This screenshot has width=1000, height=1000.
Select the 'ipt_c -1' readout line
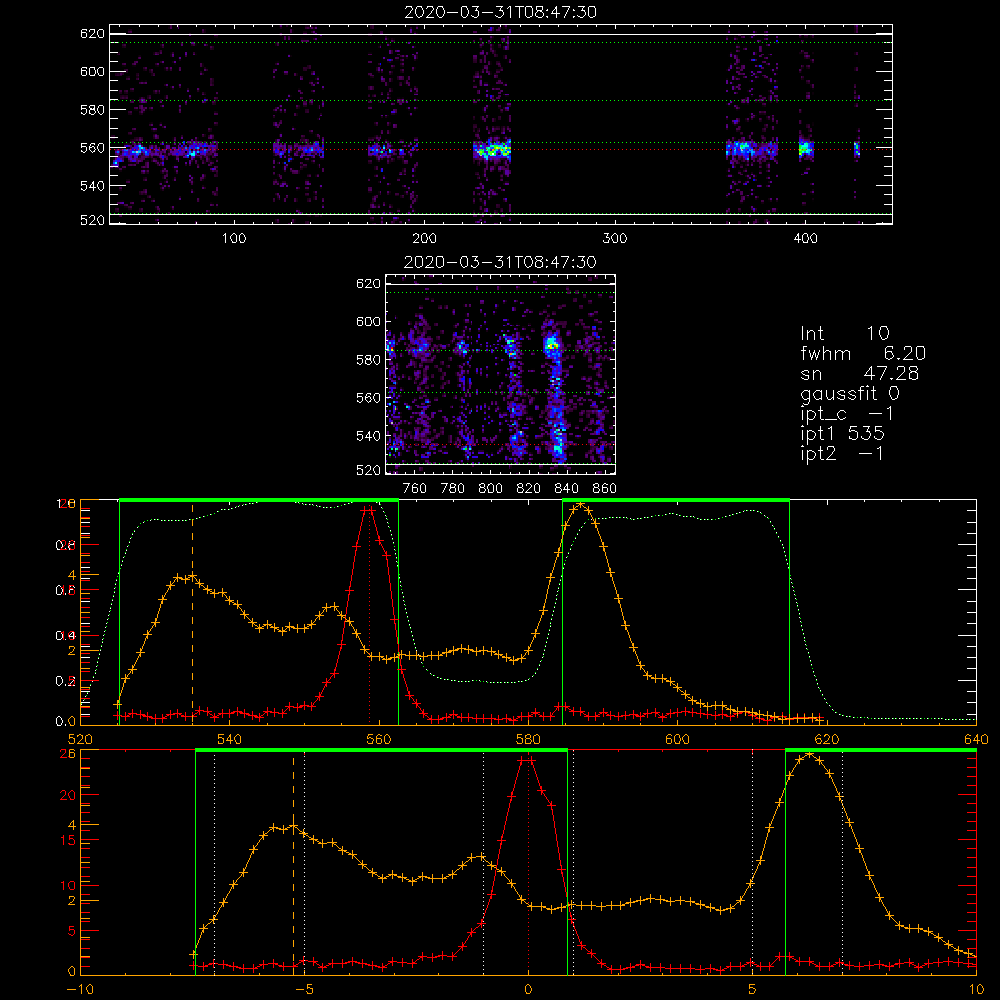click(x=847, y=414)
